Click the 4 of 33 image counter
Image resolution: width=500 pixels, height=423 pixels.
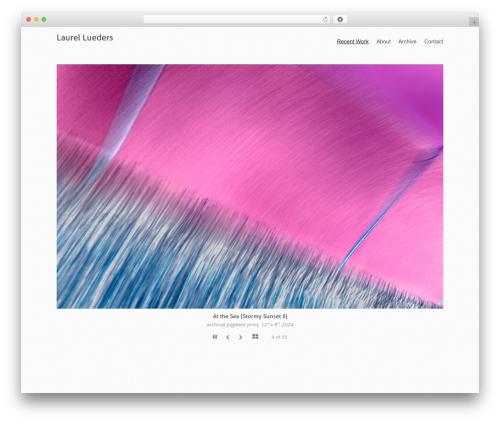pos(279,337)
